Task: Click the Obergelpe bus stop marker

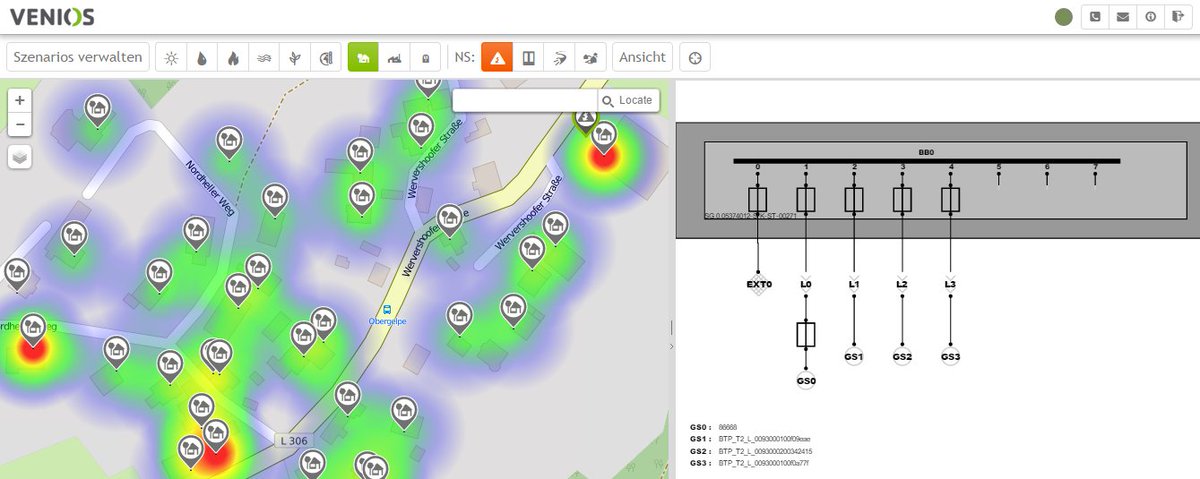Action: pos(386,310)
